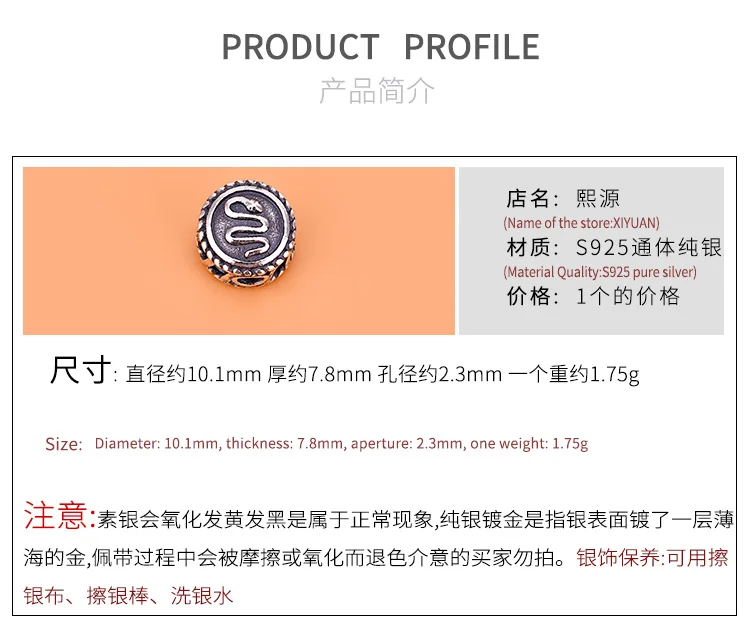Image resolution: width=750 pixels, height=634 pixels.
Task: Click the Material Quality:S925 pure silver text
Action: pyautogui.click(x=600, y=272)
